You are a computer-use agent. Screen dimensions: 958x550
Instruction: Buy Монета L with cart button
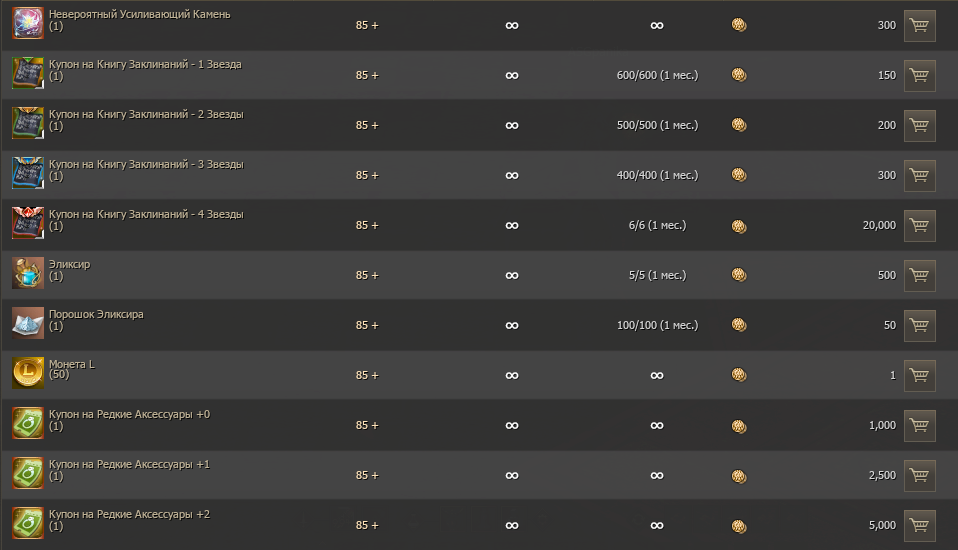[x=919, y=376]
